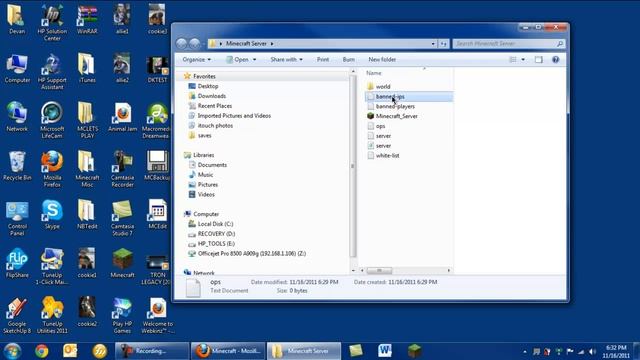This screenshot has height=360, width=640.
Task: Expand the breadcrumb arrow after Minecraft Server
Action: pos(272,44)
